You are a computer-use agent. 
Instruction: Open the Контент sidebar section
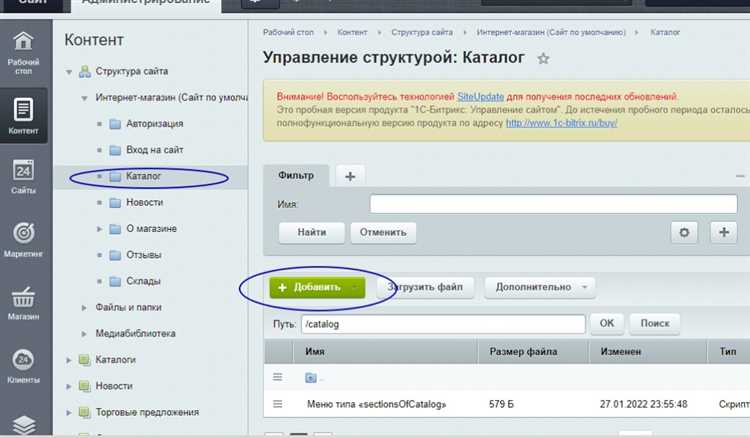23,116
